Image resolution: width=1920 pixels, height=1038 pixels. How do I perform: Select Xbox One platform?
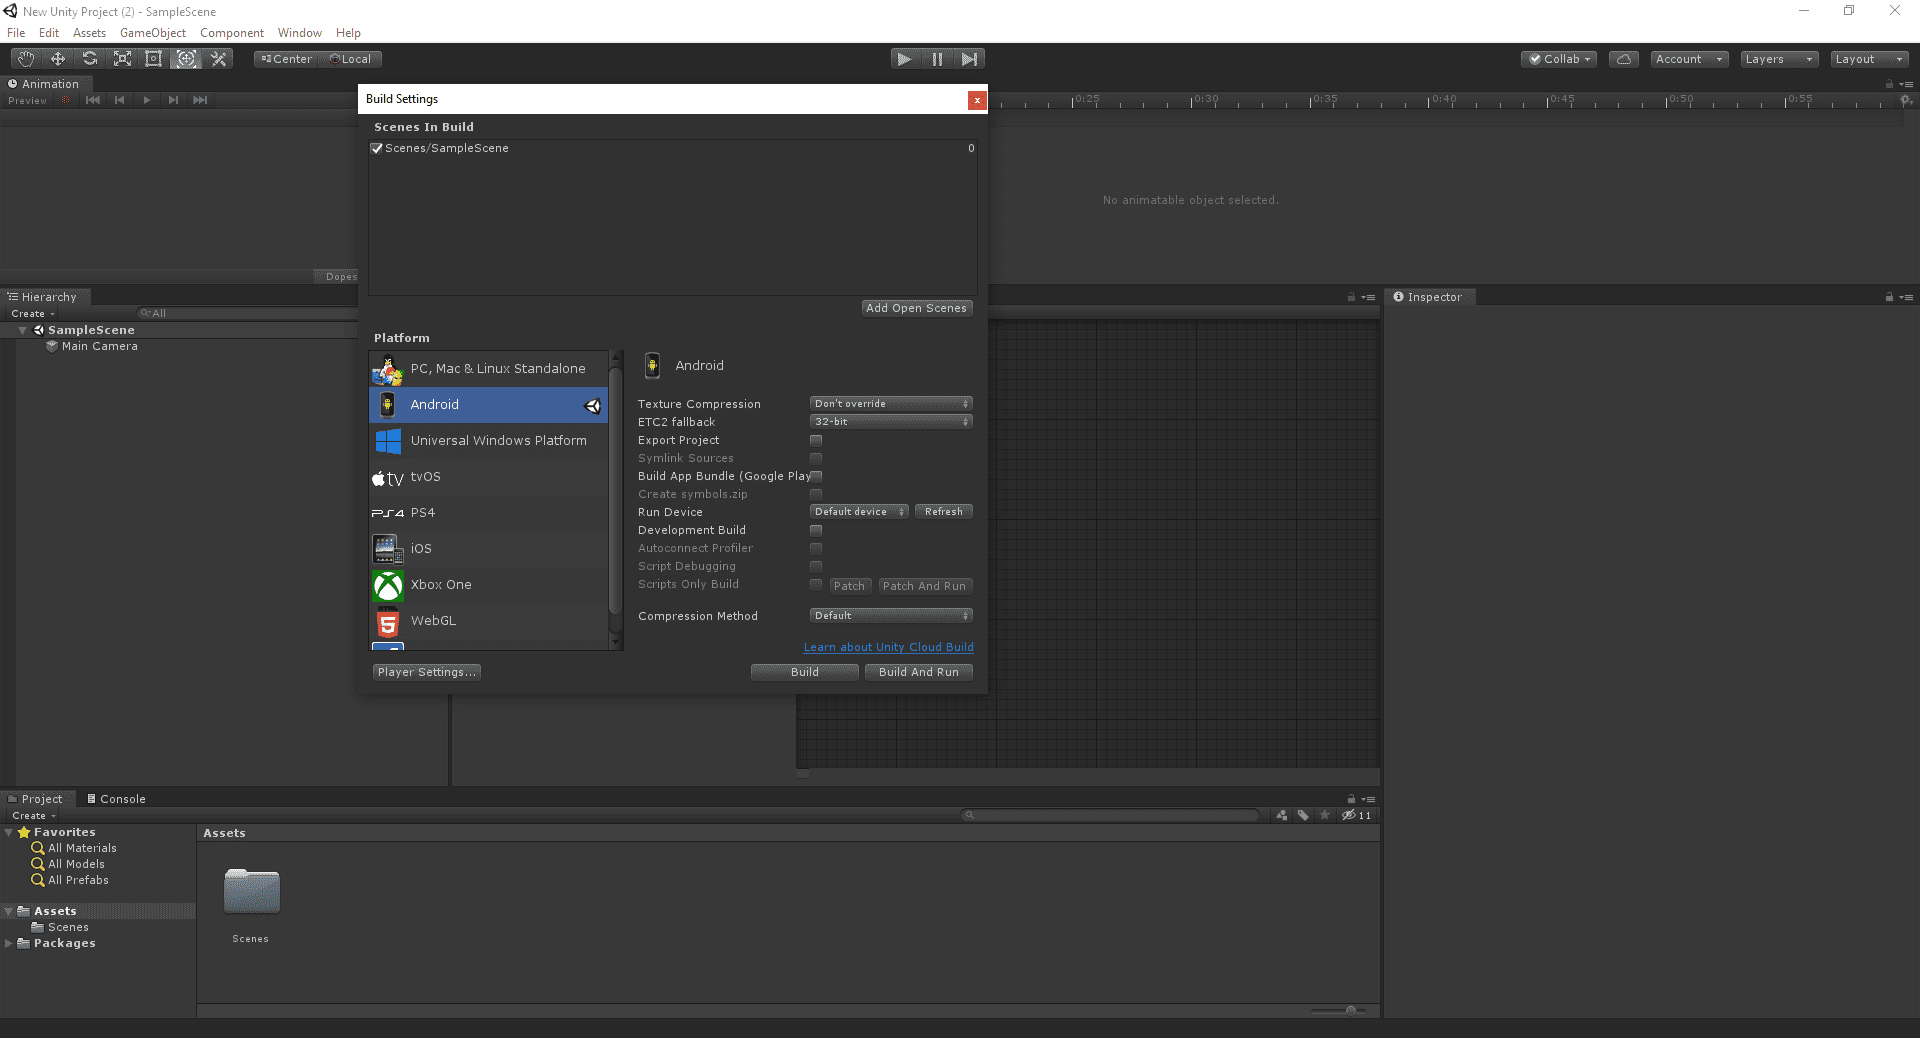[489, 585]
